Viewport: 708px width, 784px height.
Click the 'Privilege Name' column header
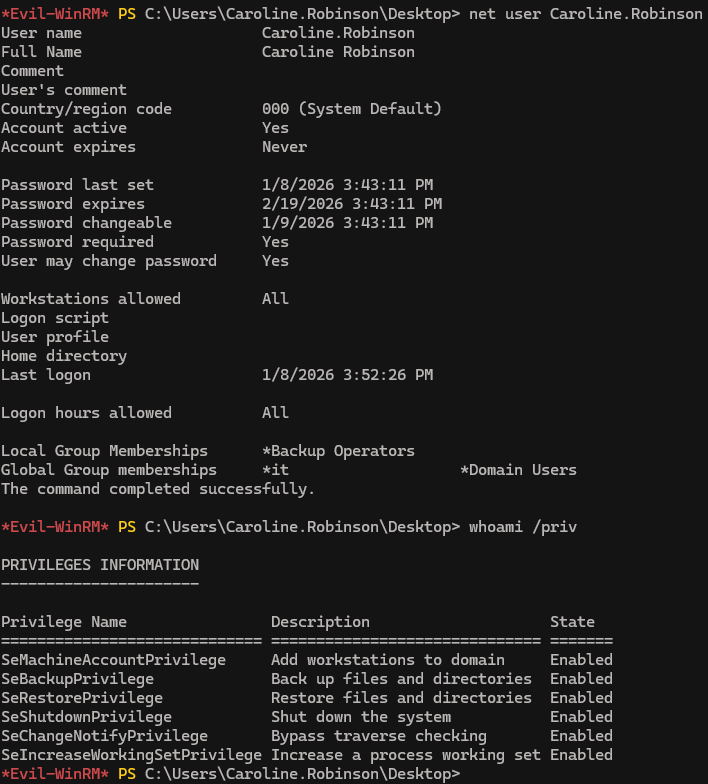pos(64,622)
